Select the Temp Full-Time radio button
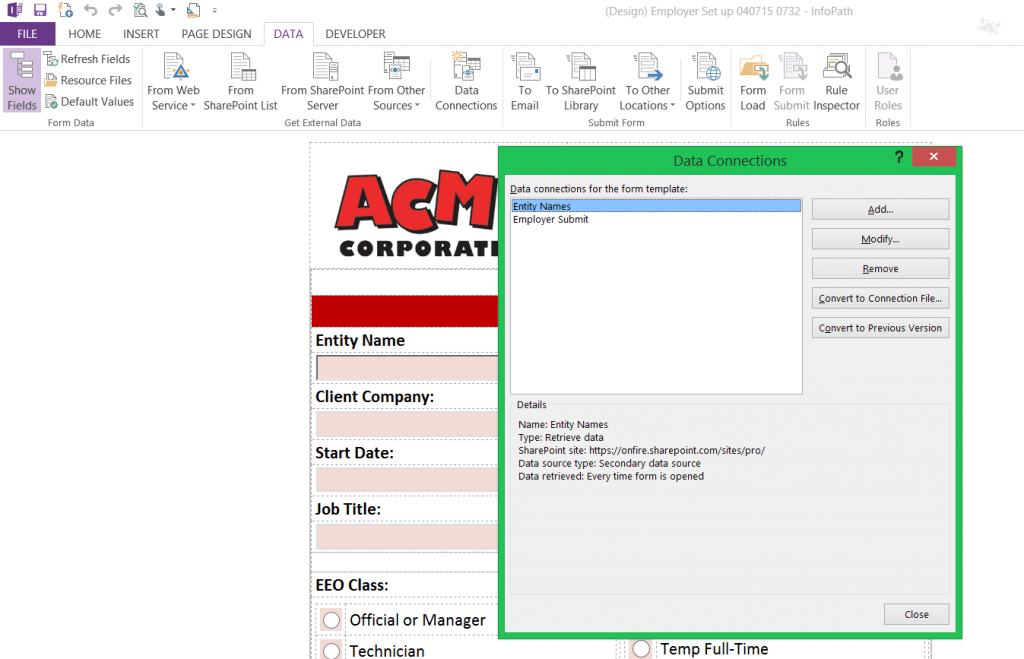Image resolution: width=1024 pixels, height=659 pixels. [641, 649]
